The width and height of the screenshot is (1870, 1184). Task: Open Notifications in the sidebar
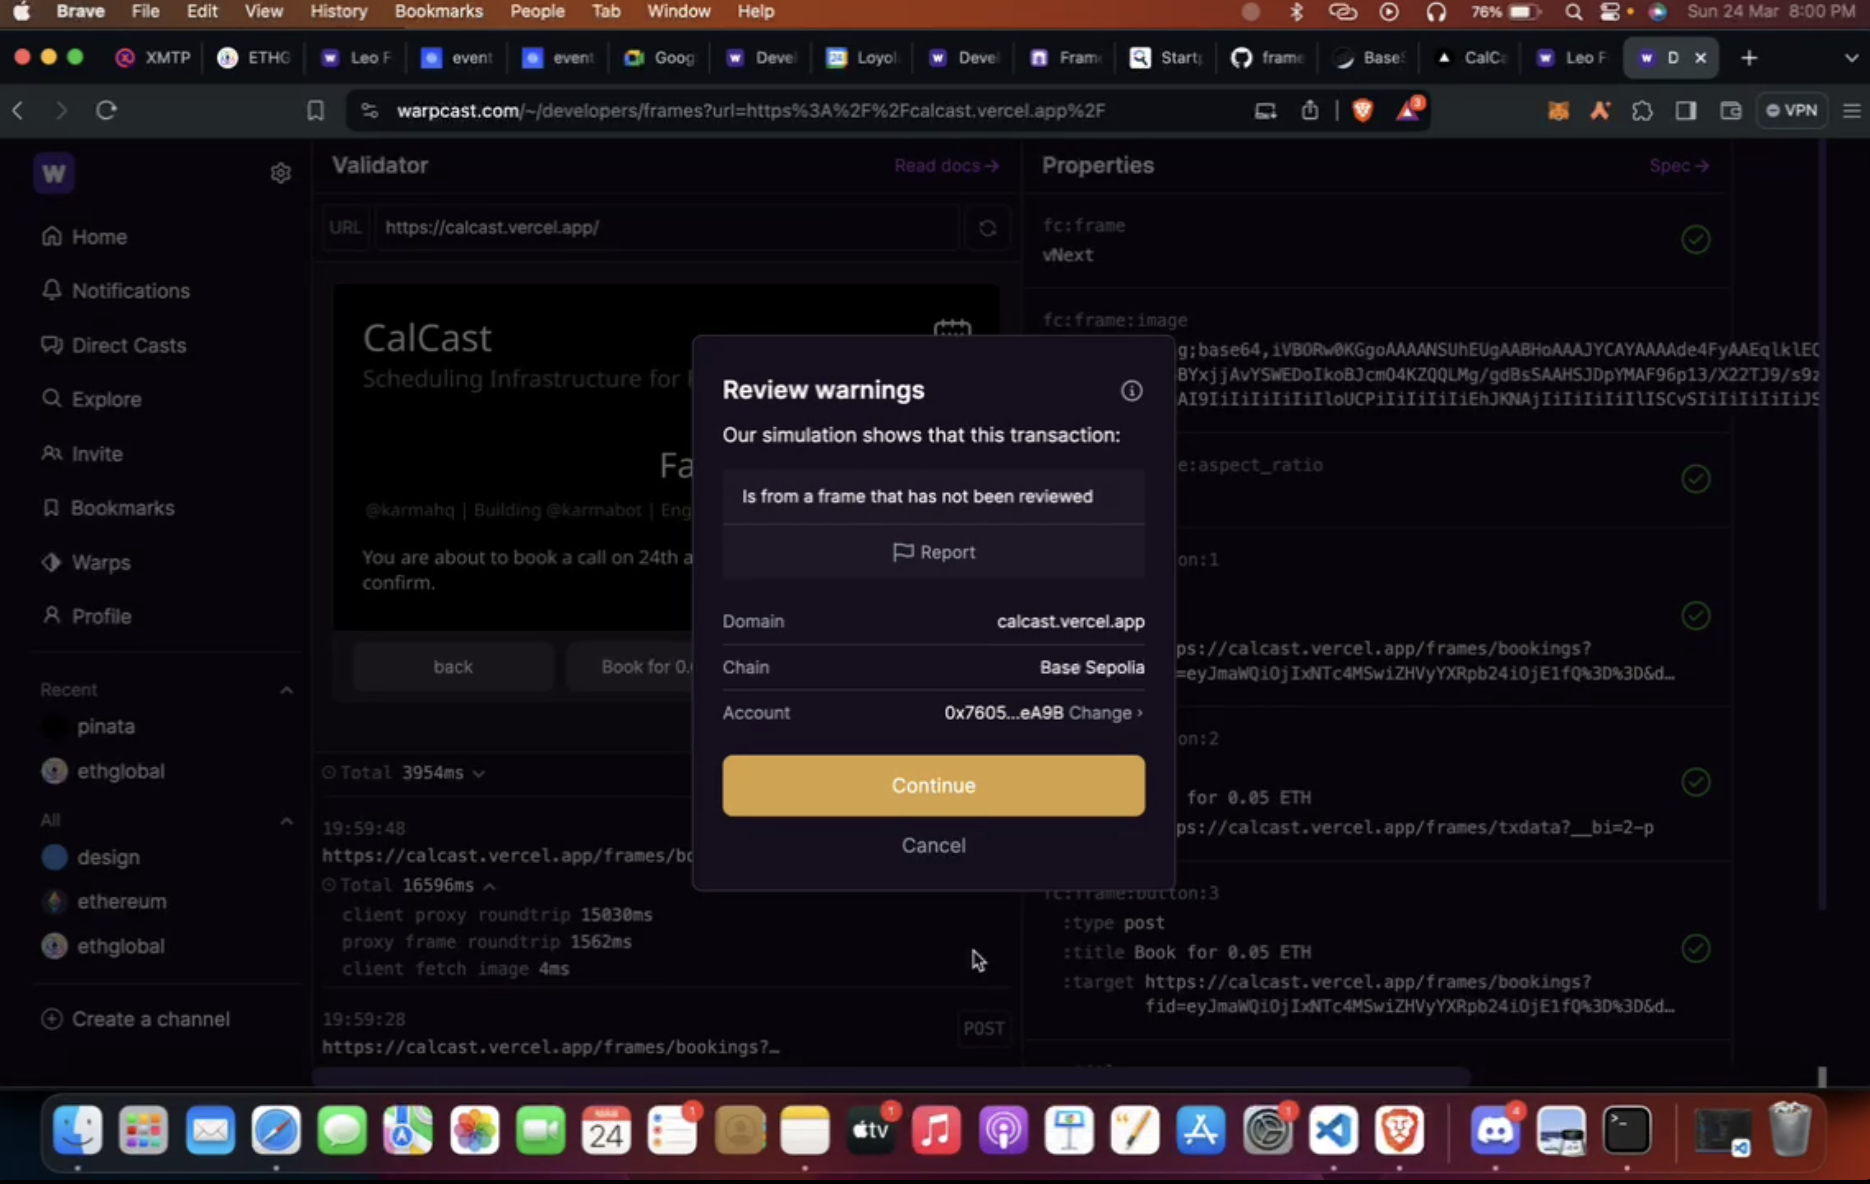[x=116, y=291]
